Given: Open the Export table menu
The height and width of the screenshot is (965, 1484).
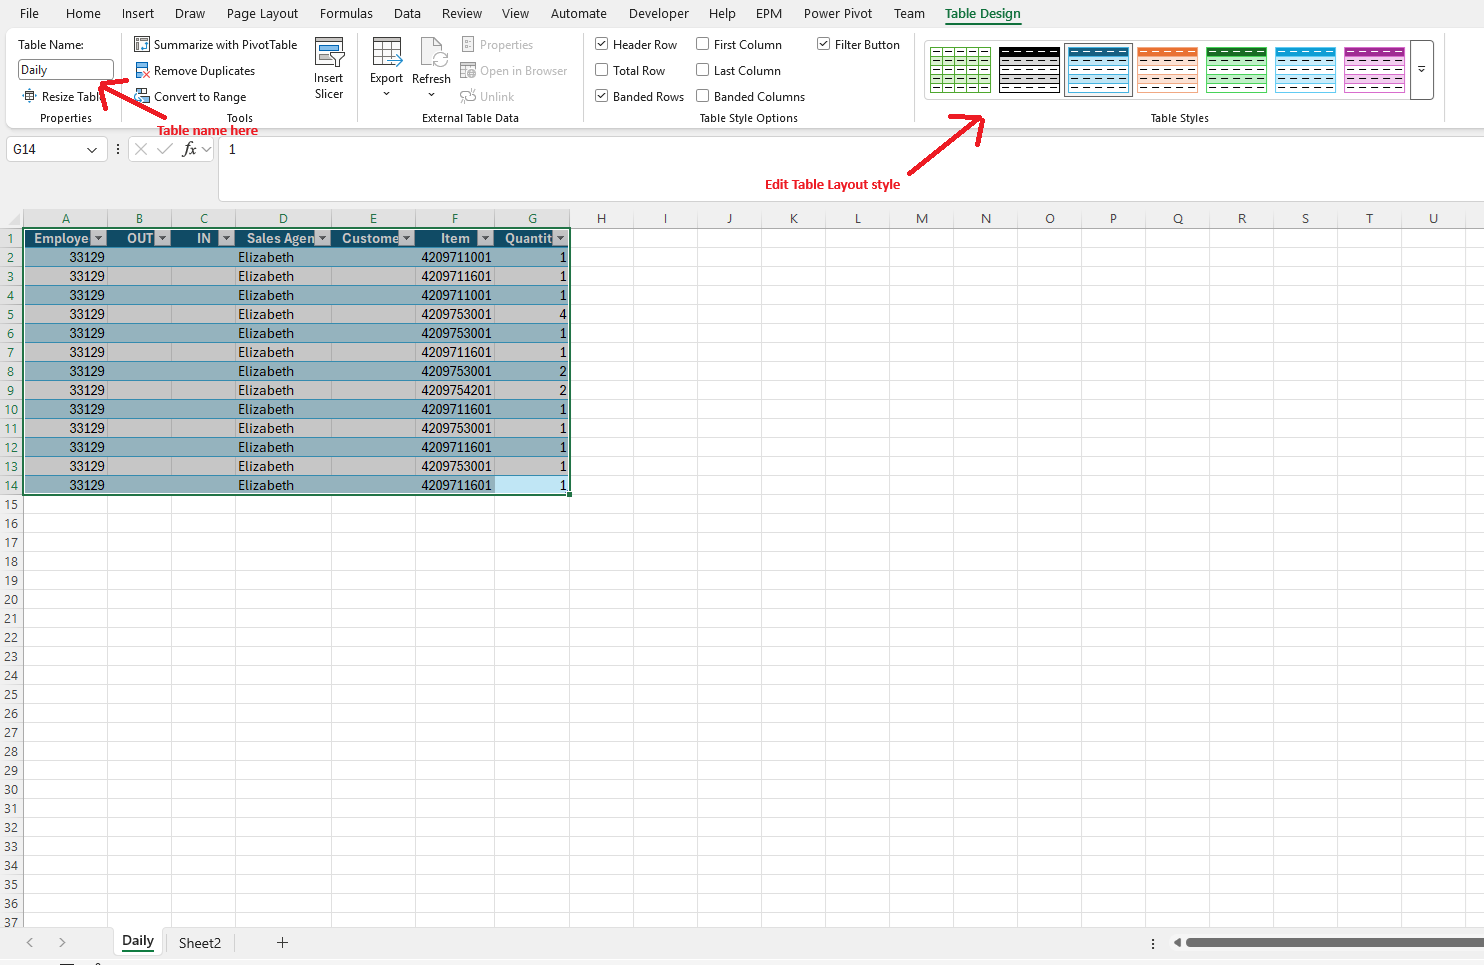Looking at the screenshot, I should pyautogui.click(x=386, y=68).
